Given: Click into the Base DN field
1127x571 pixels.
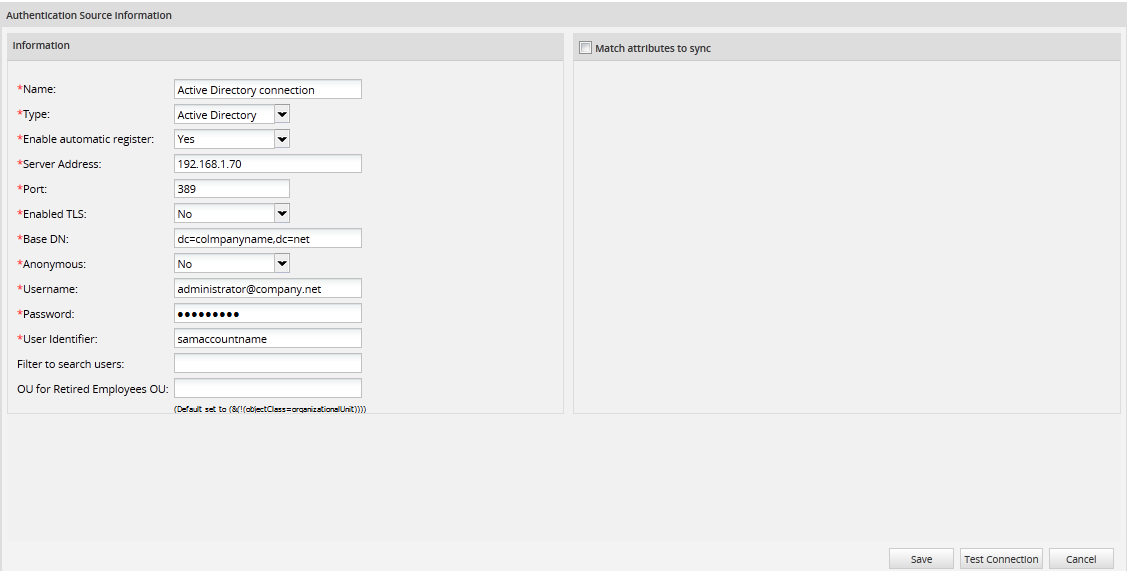Looking at the screenshot, I should pos(267,239).
